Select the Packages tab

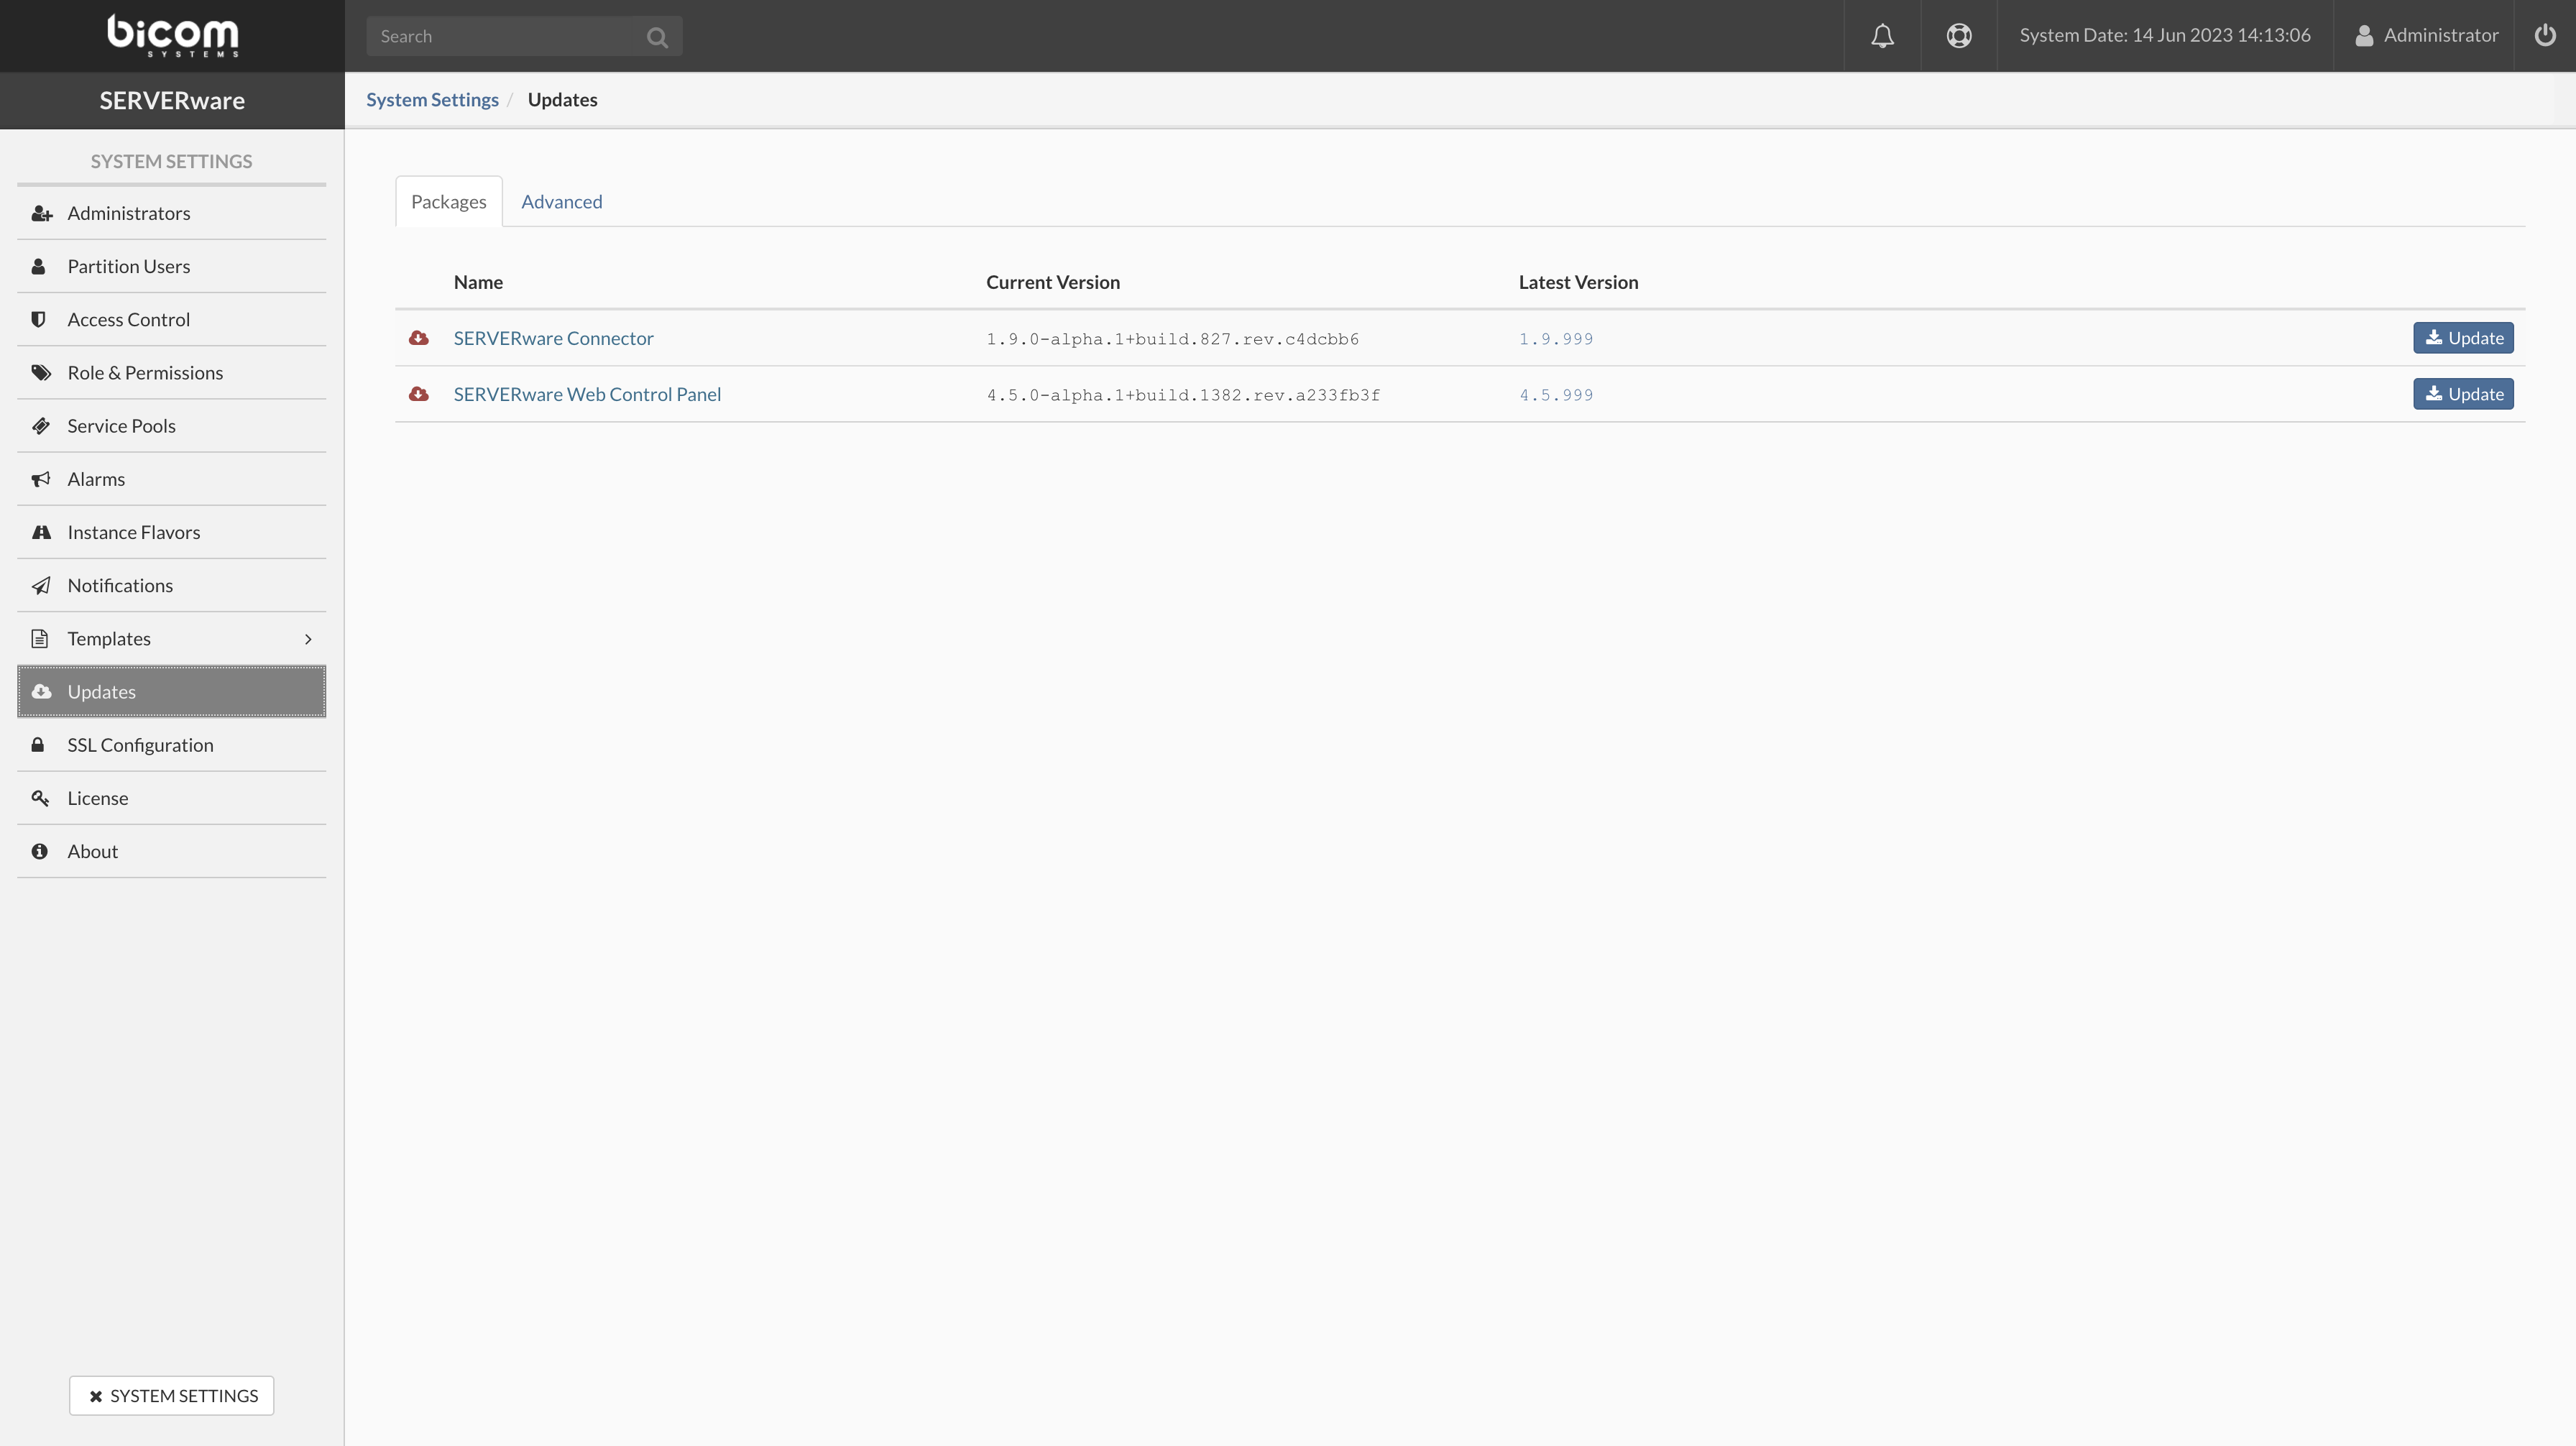[x=448, y=202]
